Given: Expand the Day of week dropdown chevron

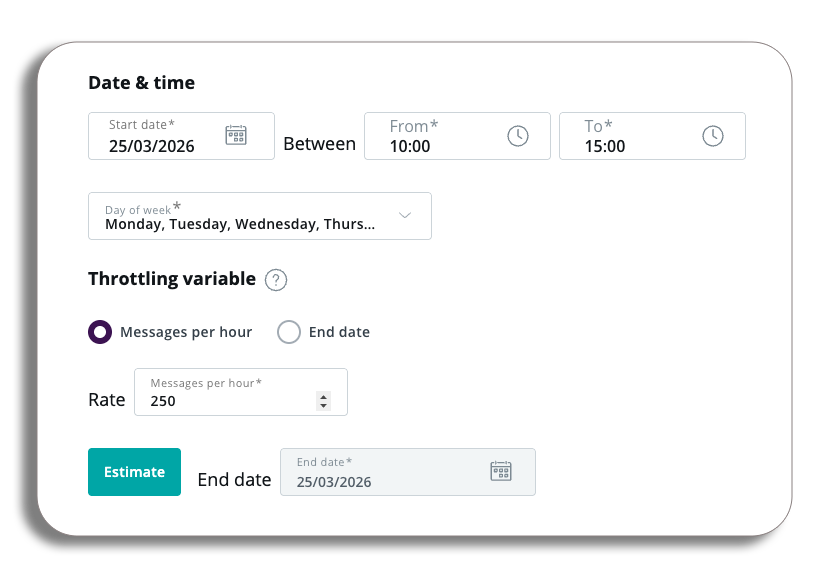Looking at the screenshot, I should 405,215.
